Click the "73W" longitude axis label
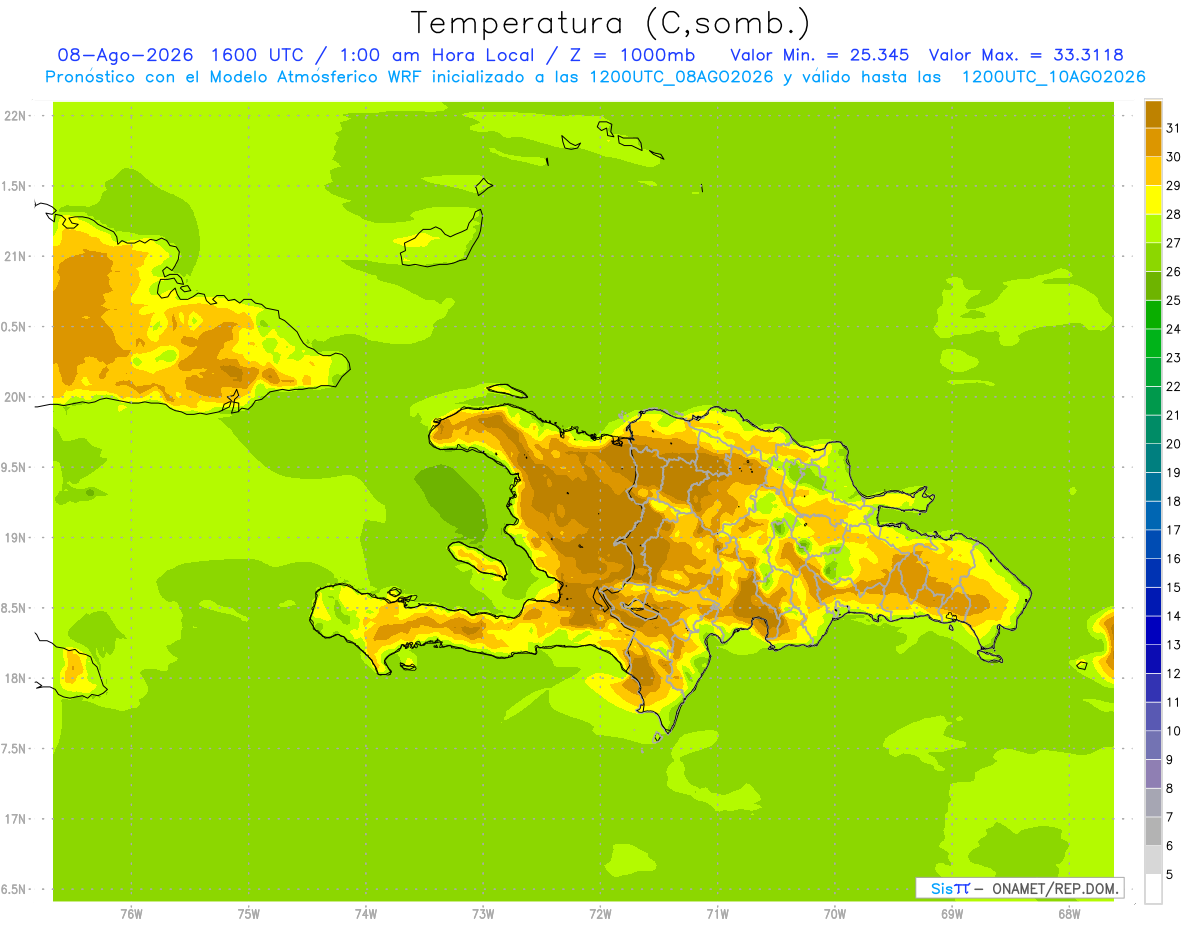 click(483, 914)
